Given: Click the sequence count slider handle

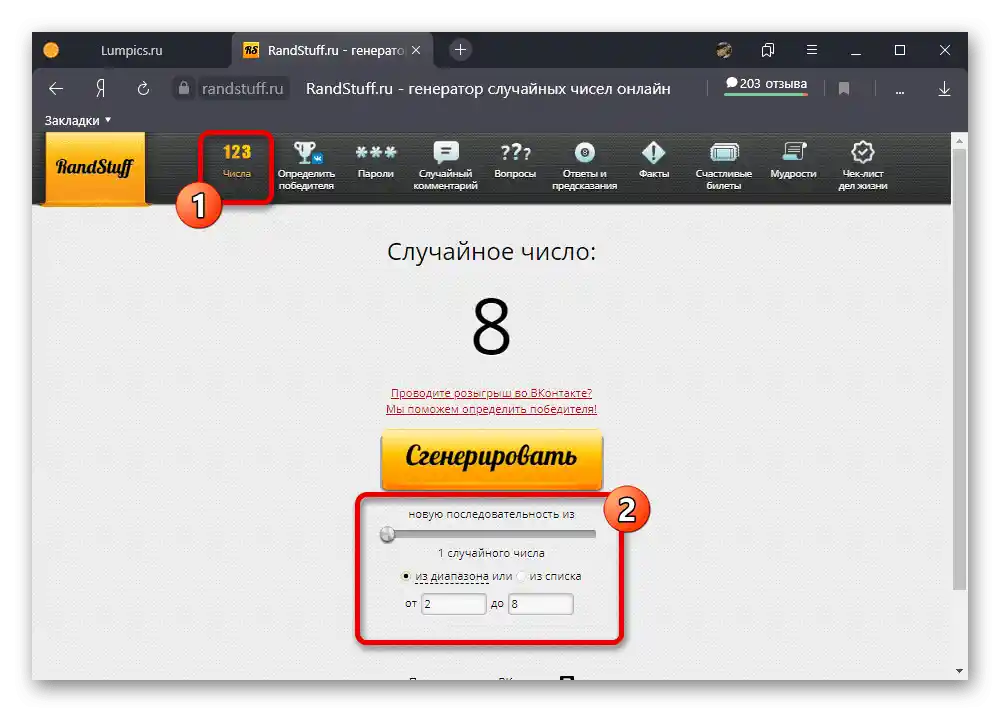Looking at the screenshot, I should pos(387,534).
